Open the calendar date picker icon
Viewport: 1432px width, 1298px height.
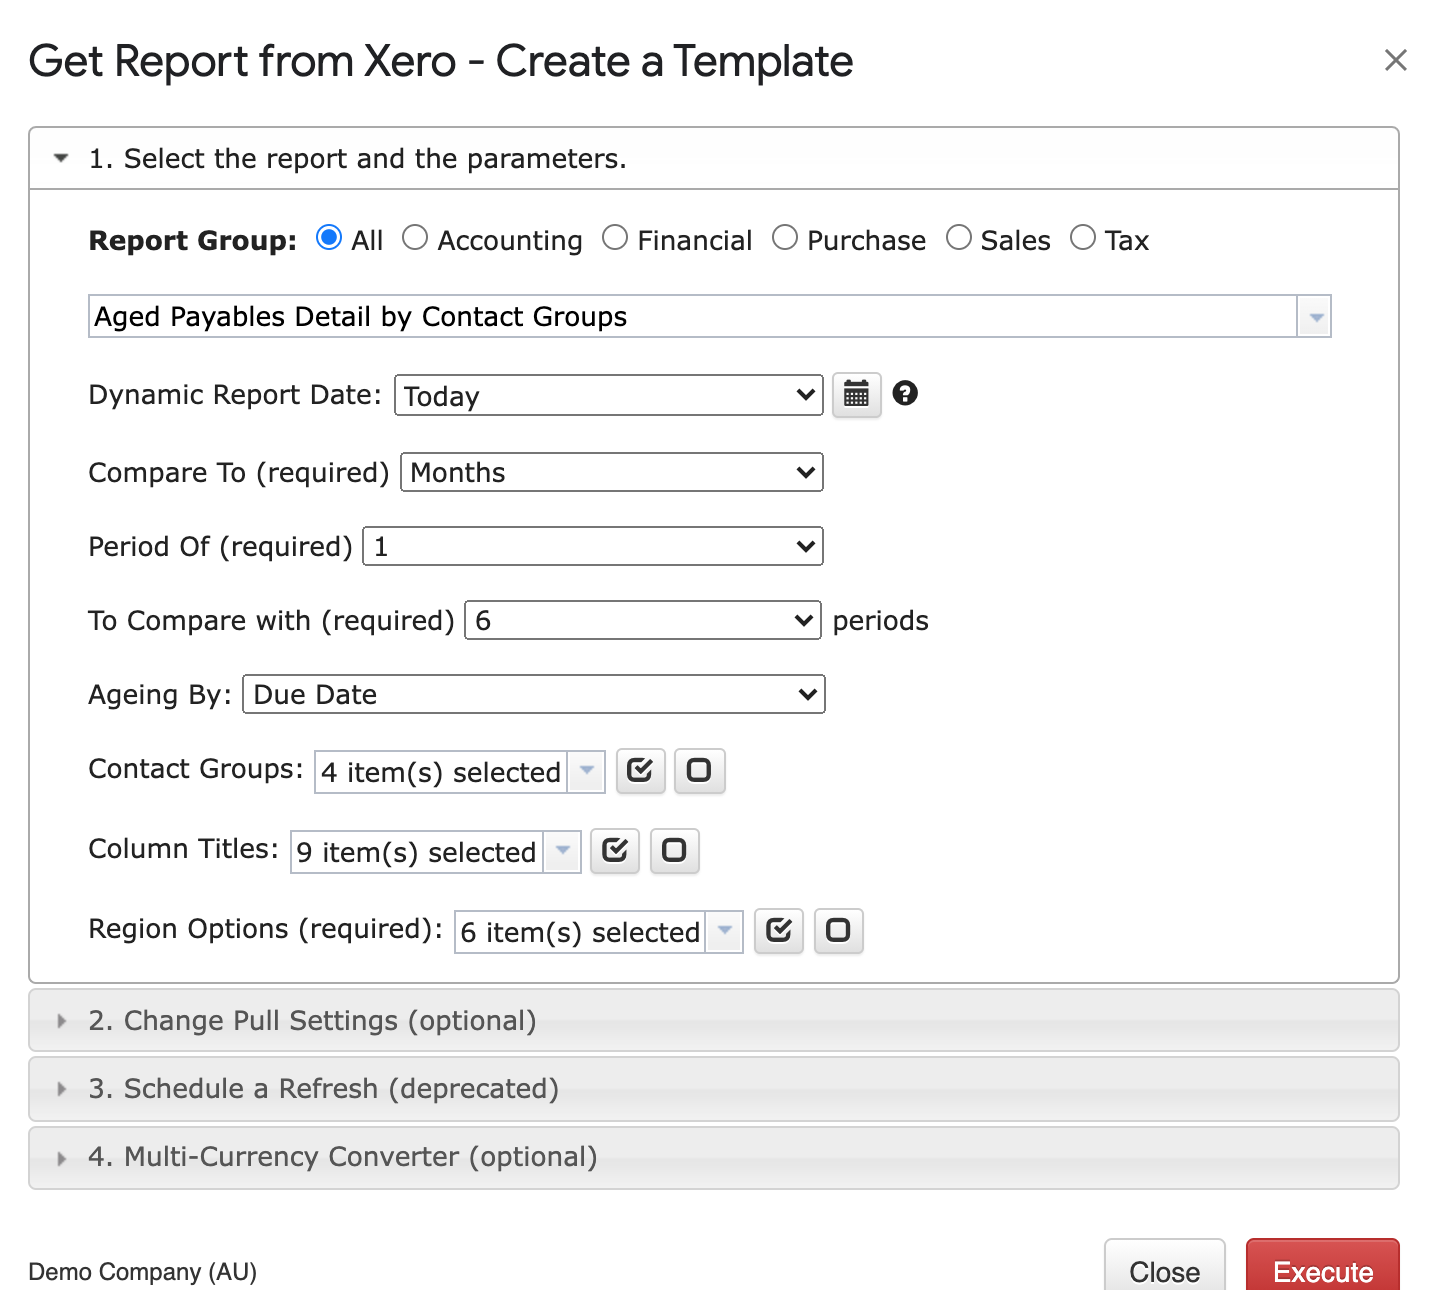tap(856, 395)
